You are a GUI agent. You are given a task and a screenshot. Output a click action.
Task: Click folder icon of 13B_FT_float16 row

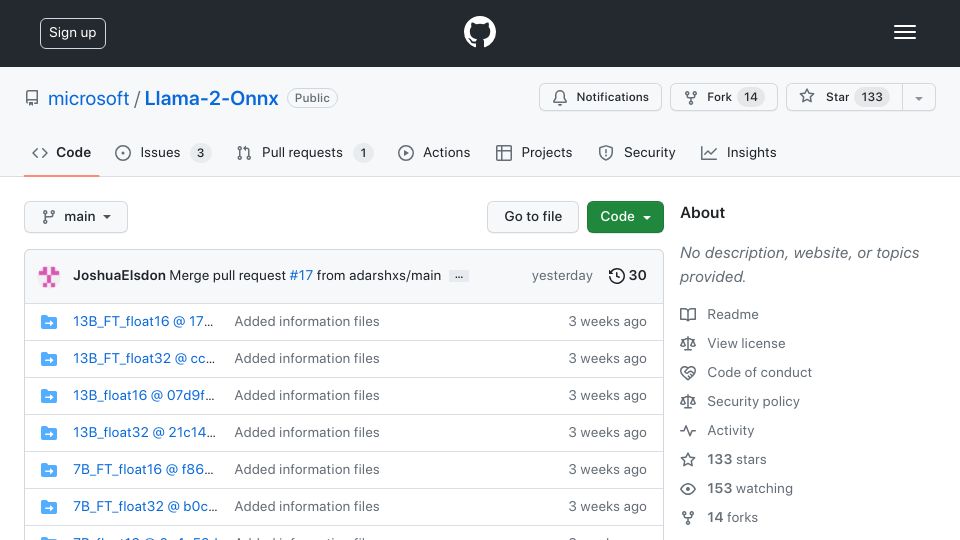click(49, 322)
